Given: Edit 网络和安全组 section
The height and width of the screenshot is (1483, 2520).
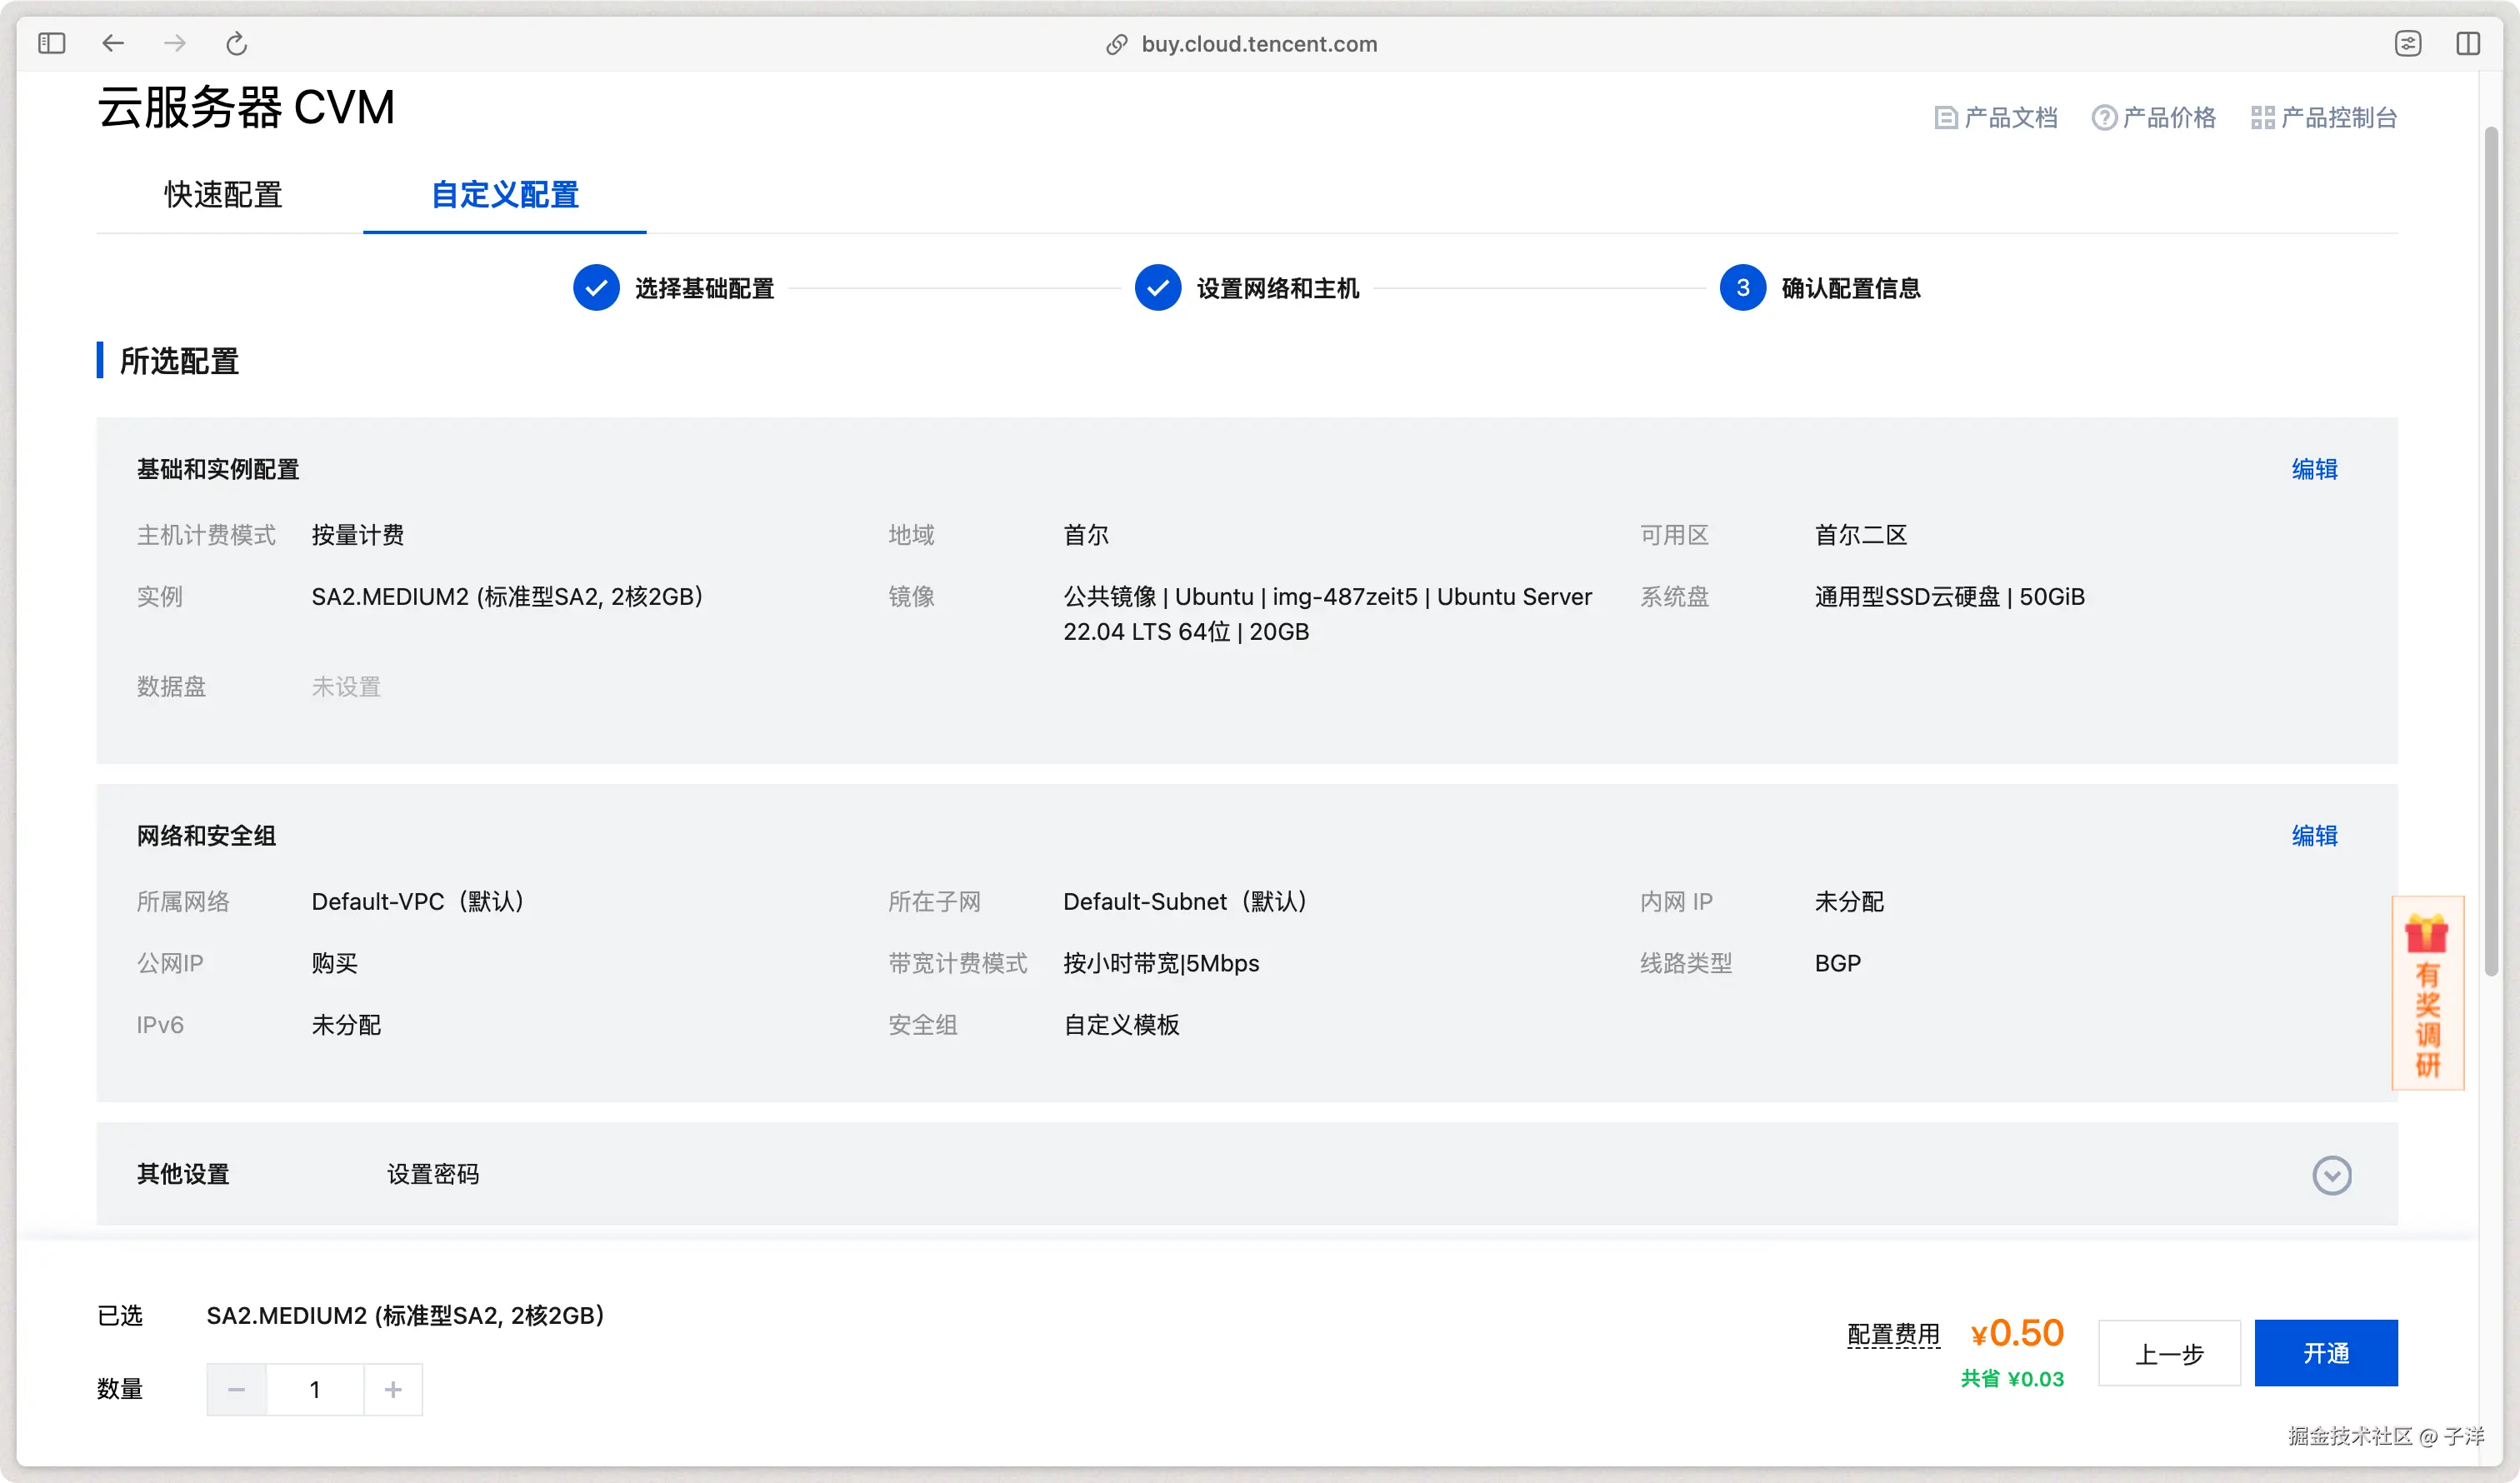Looking at the screenshot, I should pos(2314,835).
